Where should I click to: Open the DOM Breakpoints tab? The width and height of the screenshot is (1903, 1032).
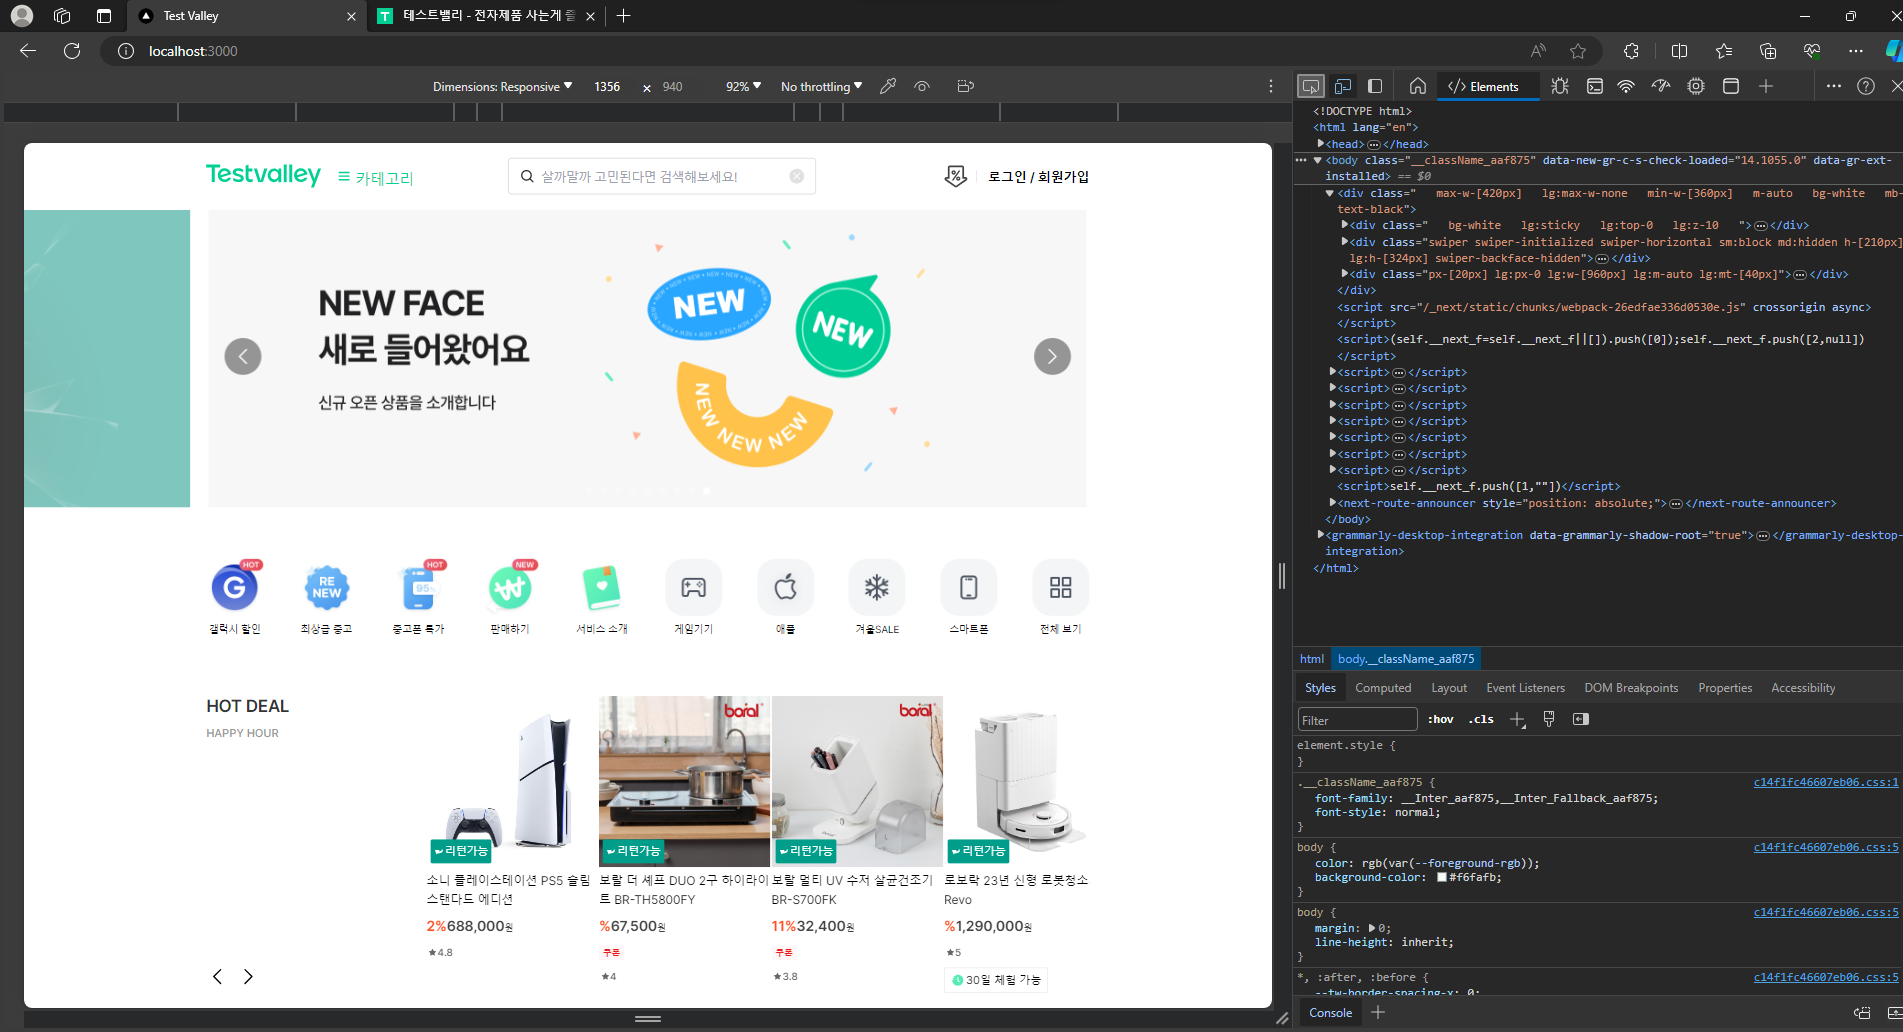[x=1631, y=688]
